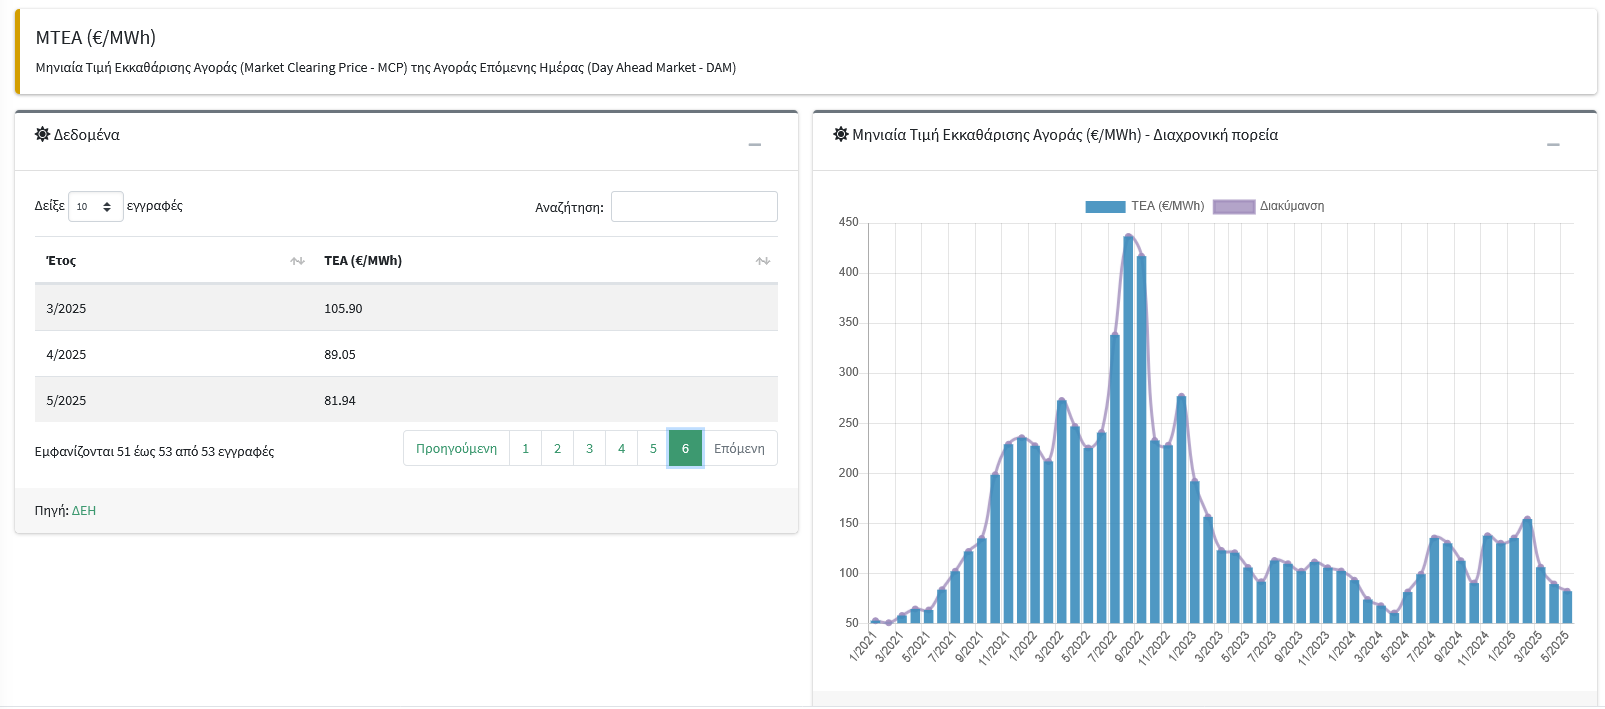1605x709 pixels.
Task: Open the ΔΕΗ source link
Action: pos(84,511)
